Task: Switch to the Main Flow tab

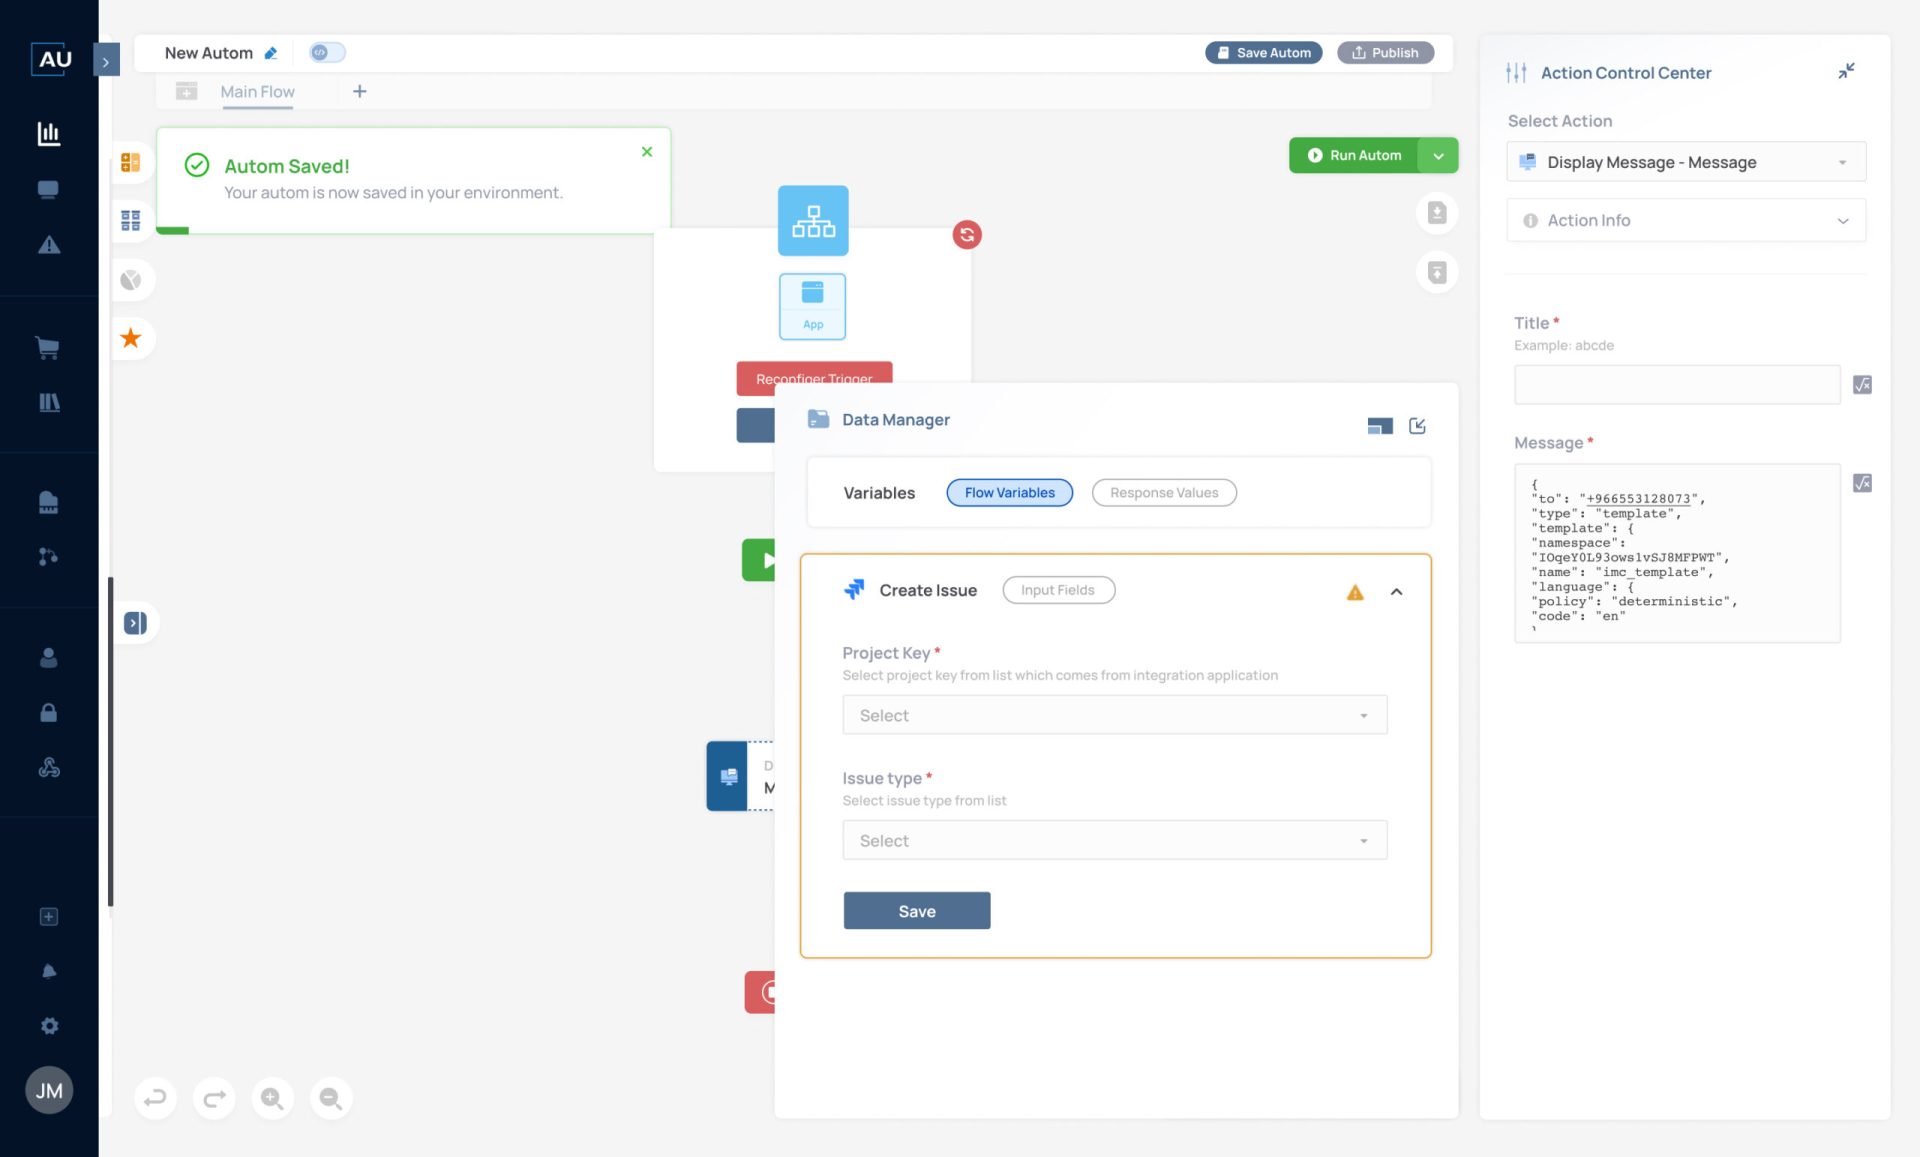Action: pos(257,91)
